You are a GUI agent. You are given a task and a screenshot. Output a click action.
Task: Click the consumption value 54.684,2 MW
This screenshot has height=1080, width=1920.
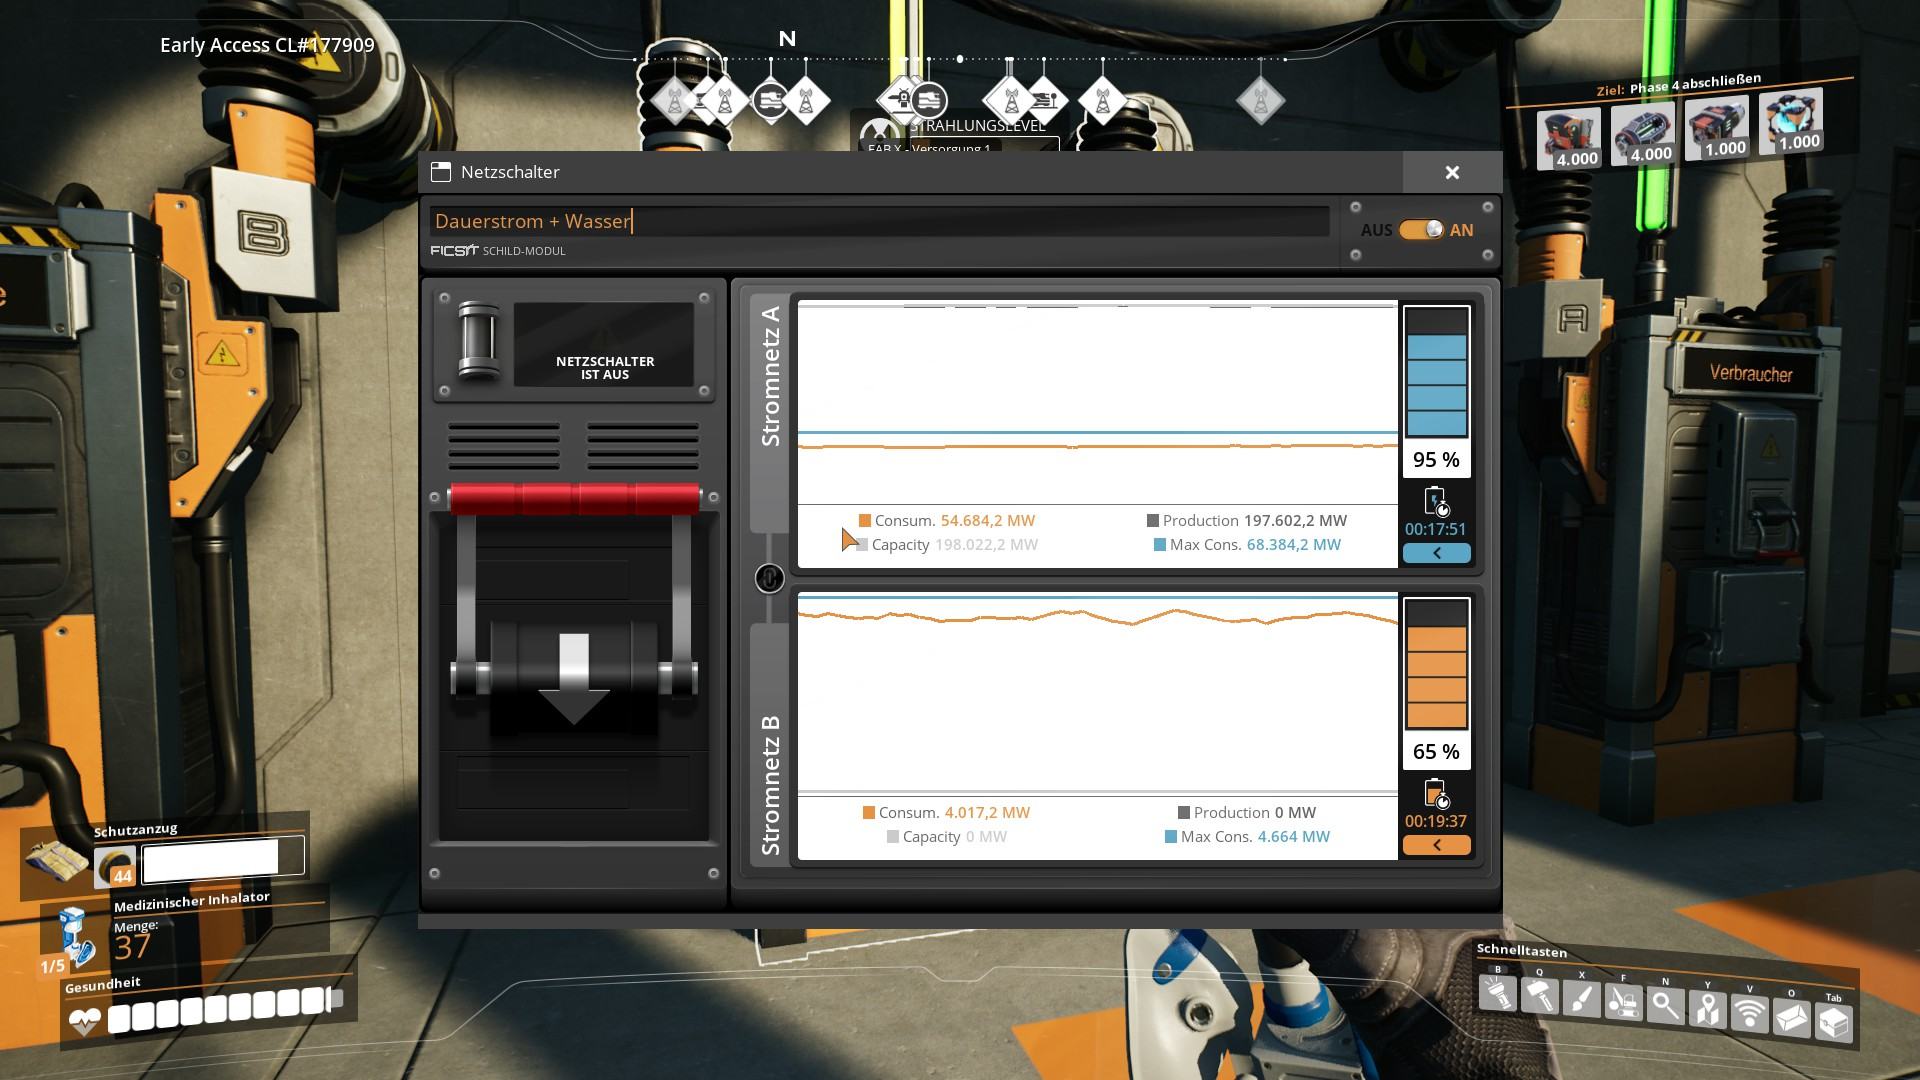(x=988, y=521)
